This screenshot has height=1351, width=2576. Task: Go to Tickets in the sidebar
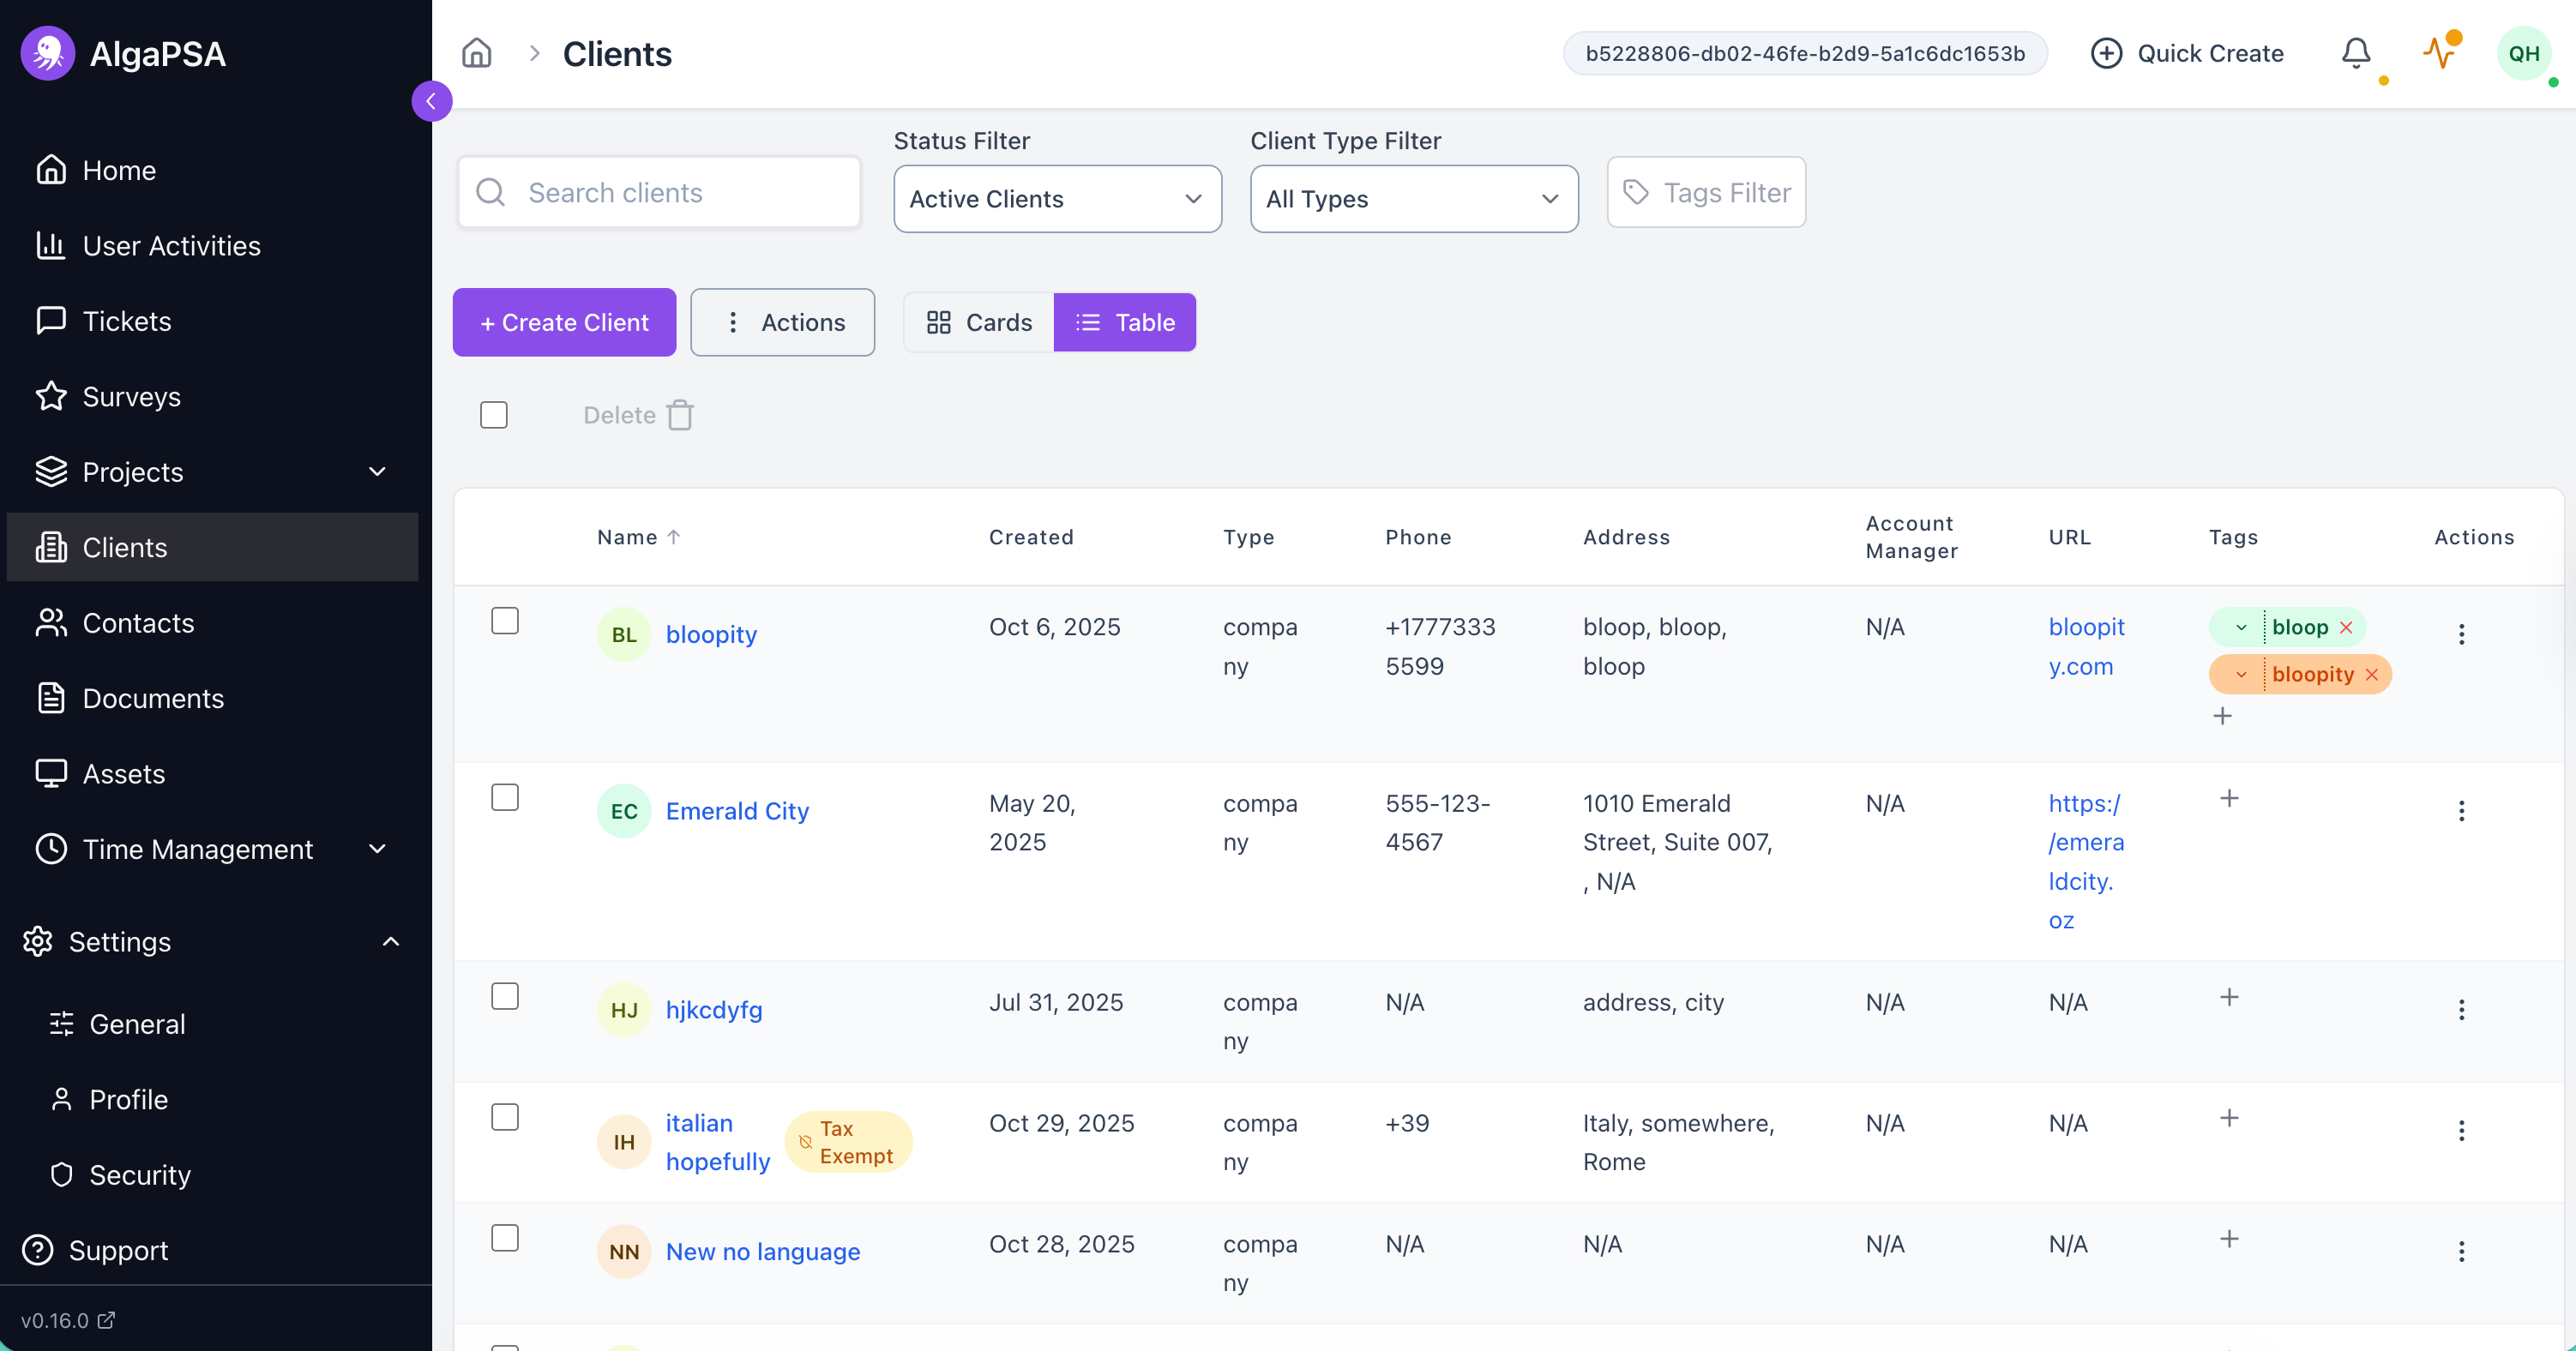[x=127, y=321]
